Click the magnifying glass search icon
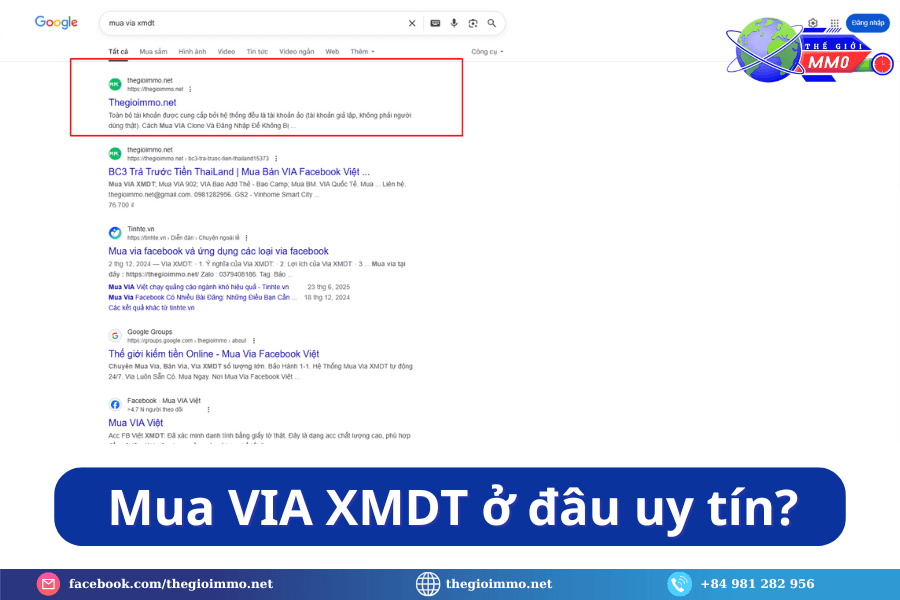 (491, 23)
